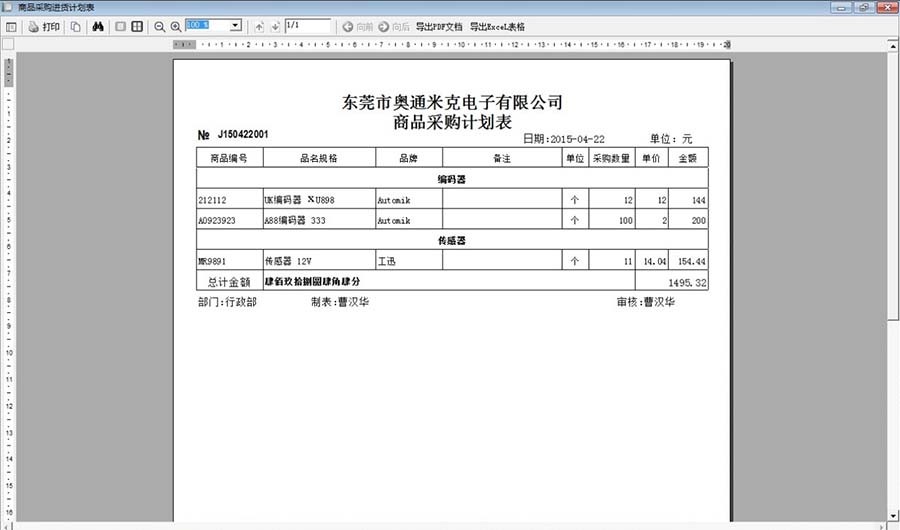The width and height of the screenshot is (900, 530).
Task: Click the 向后 forward navigation button
Action: [394, 27]
